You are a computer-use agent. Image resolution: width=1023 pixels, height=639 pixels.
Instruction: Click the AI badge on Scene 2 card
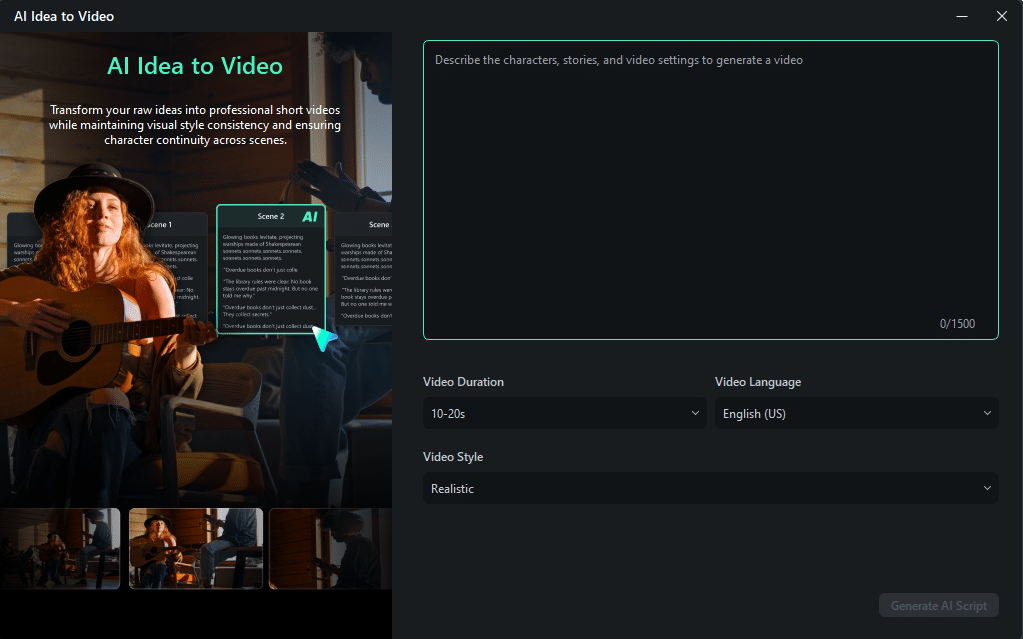click(309, 216)
